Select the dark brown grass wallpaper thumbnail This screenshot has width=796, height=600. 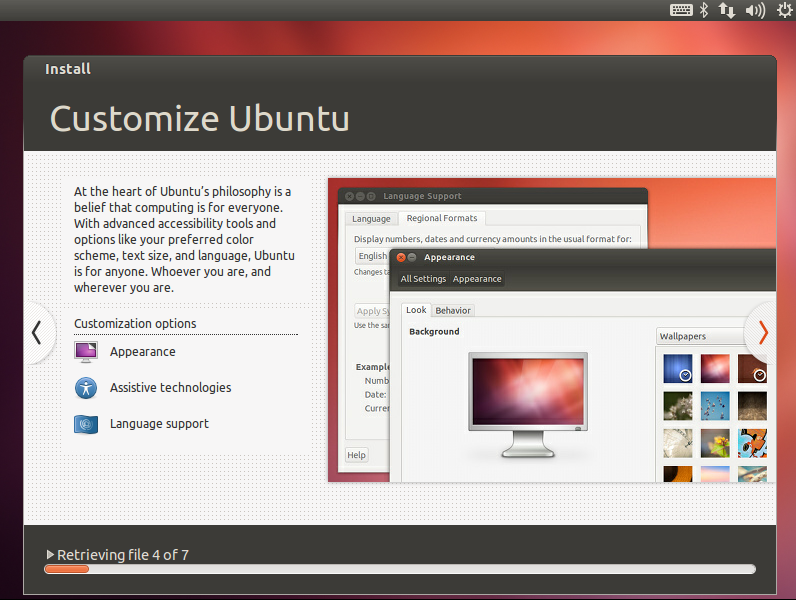pyautogui.click(x=752, y=406)
